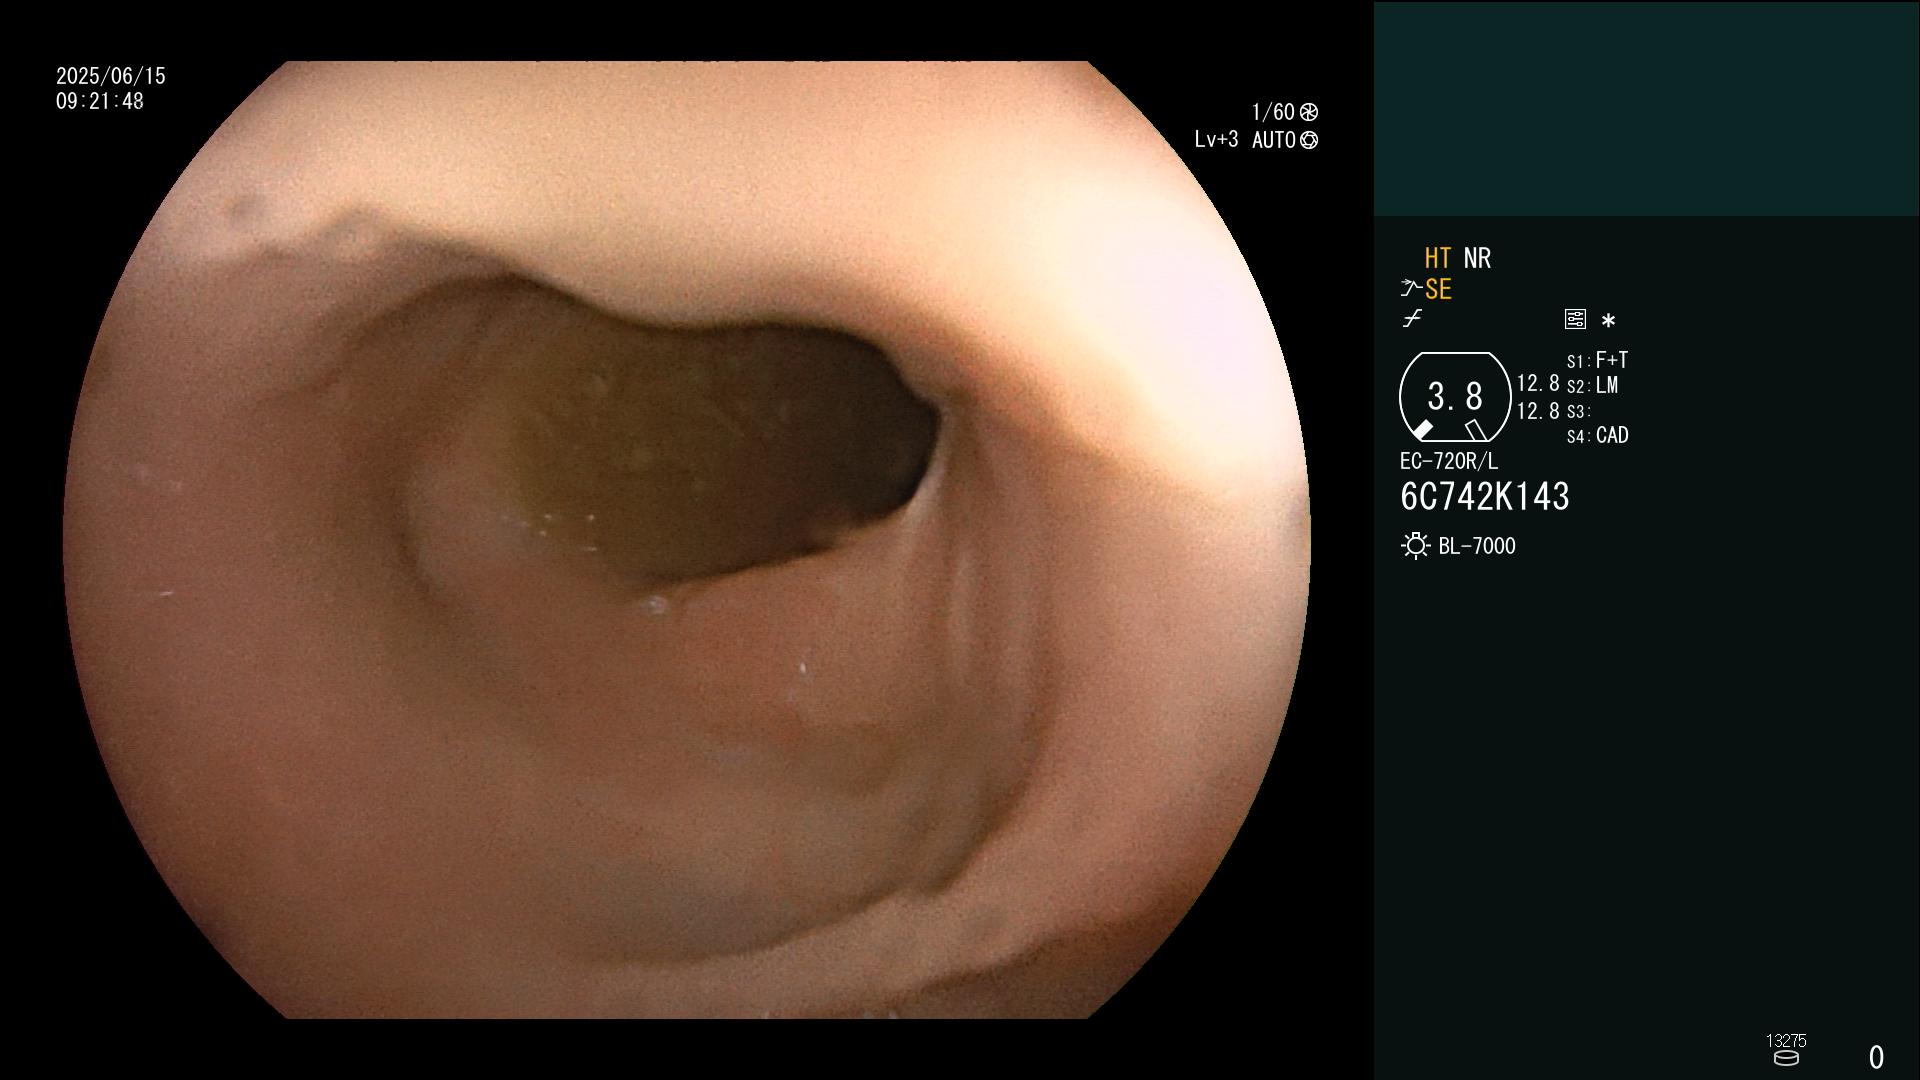Select the S1: F+T switch assignment

[1597, 360]
